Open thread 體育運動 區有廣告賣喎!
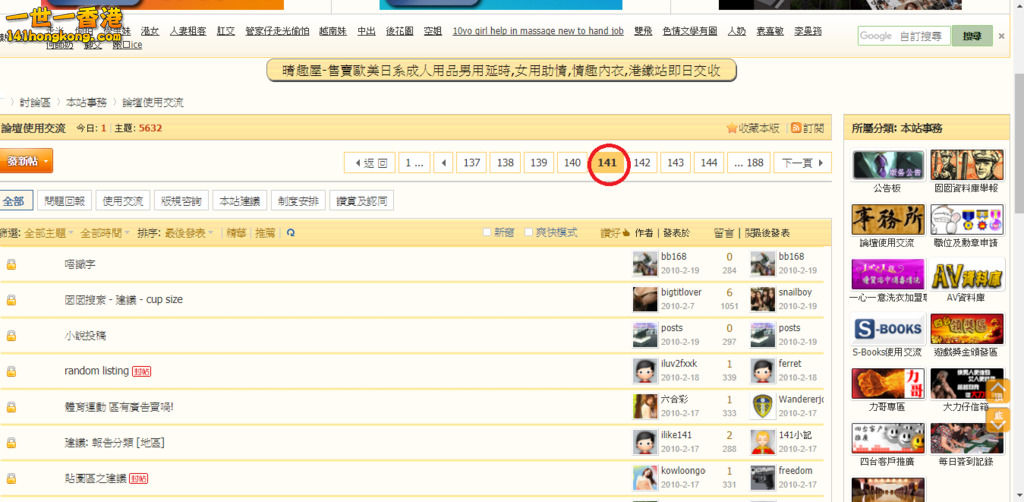1024x502 pixels. click(119, 407)
